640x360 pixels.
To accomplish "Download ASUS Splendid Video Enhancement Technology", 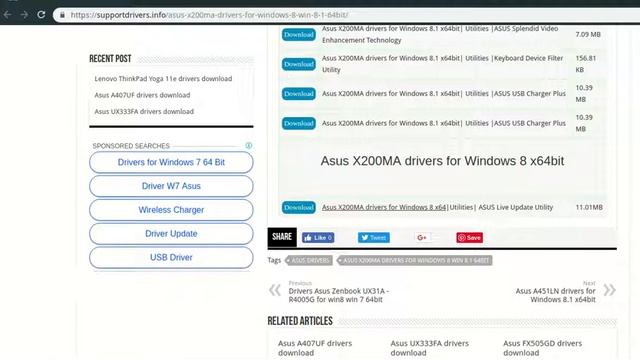I will [x=299, y=35].
